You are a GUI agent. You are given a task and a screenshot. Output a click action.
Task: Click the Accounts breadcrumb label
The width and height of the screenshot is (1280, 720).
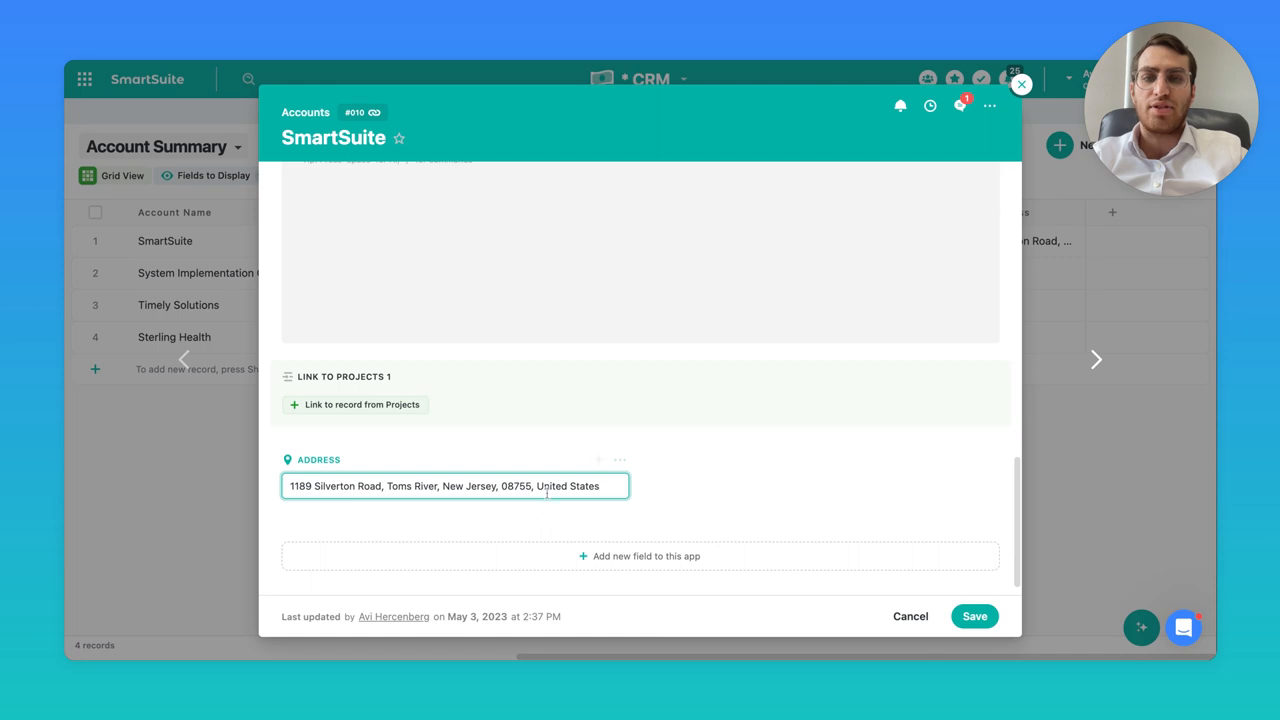[x=305, y=113]
